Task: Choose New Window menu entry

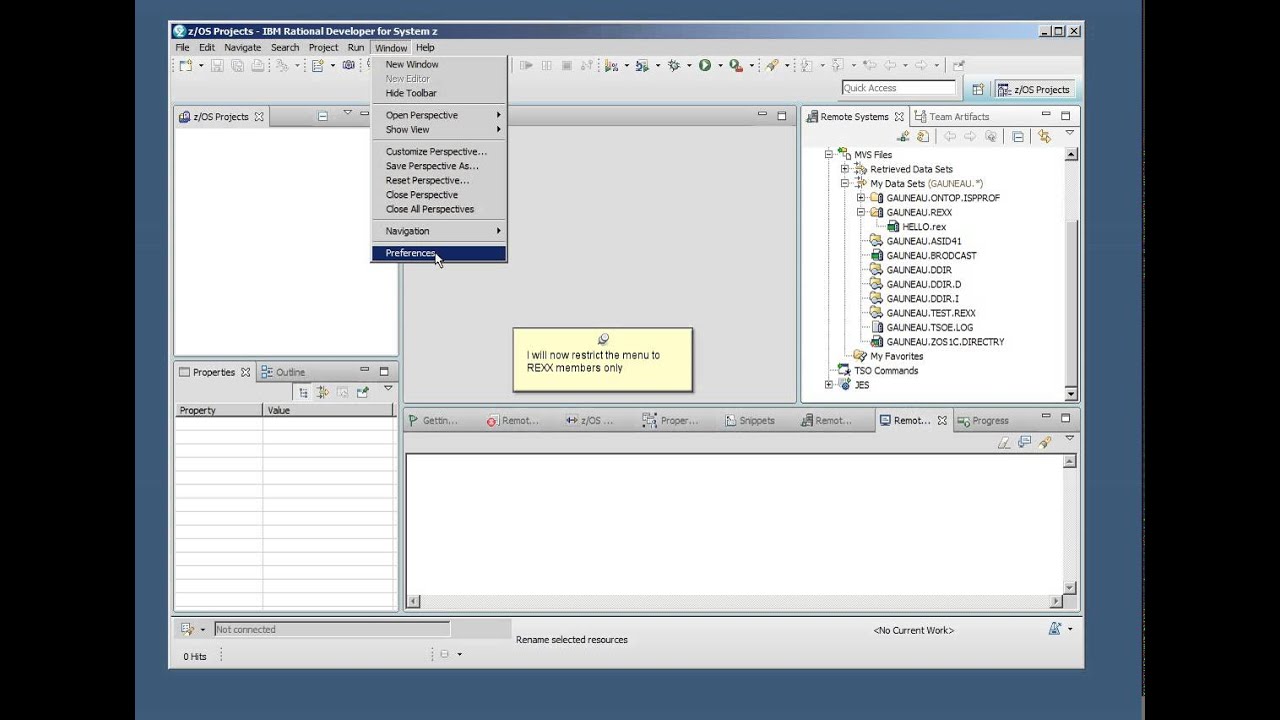Action: coord(439,64)
